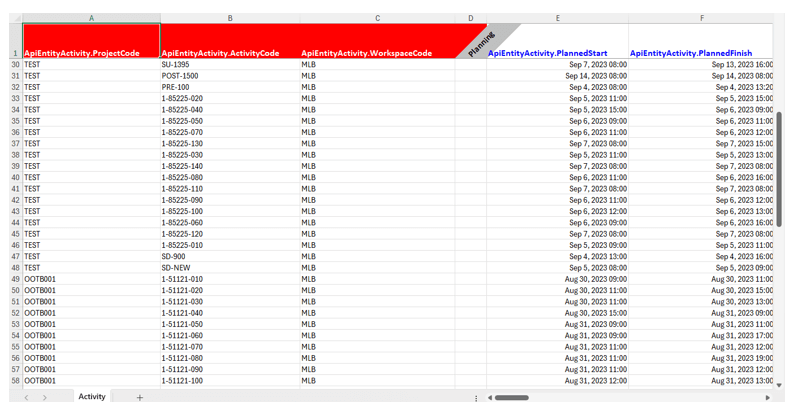Click the add new sheet plus icon

coord(139,397)
